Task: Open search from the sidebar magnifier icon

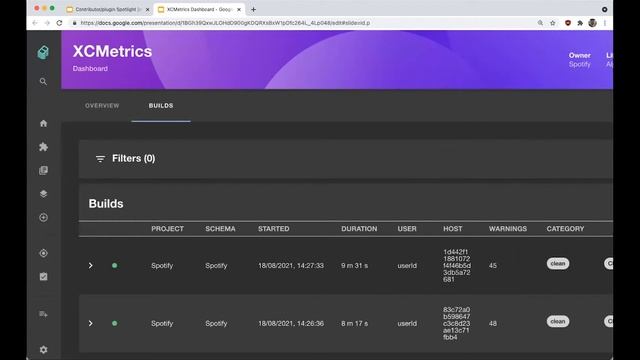Action: click(x=43, y=82)
